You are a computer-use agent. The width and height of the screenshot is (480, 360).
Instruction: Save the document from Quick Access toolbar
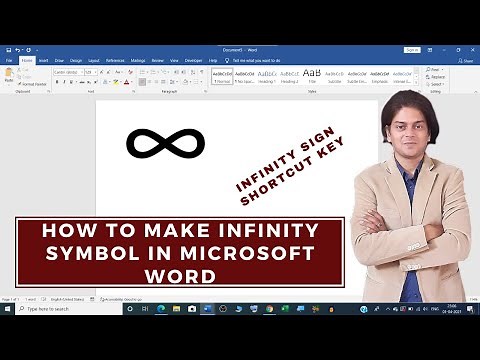[9, 50]
